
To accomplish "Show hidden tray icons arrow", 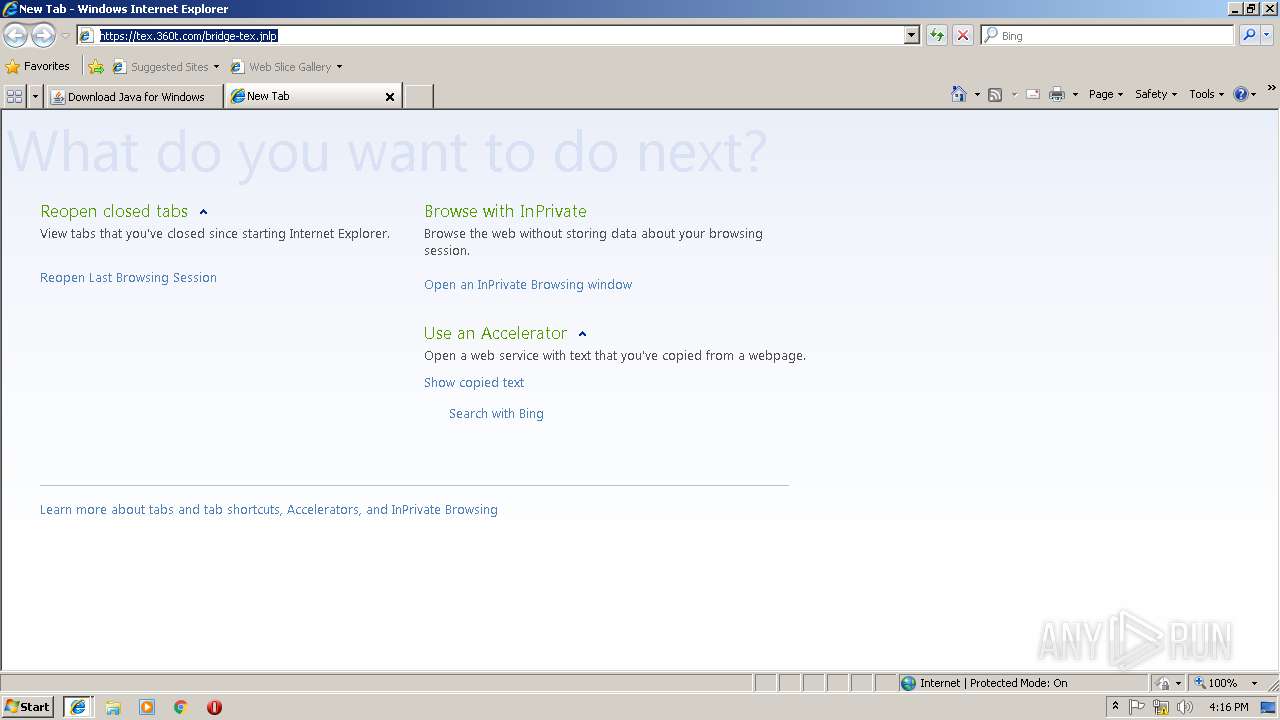I will 1115,707.
